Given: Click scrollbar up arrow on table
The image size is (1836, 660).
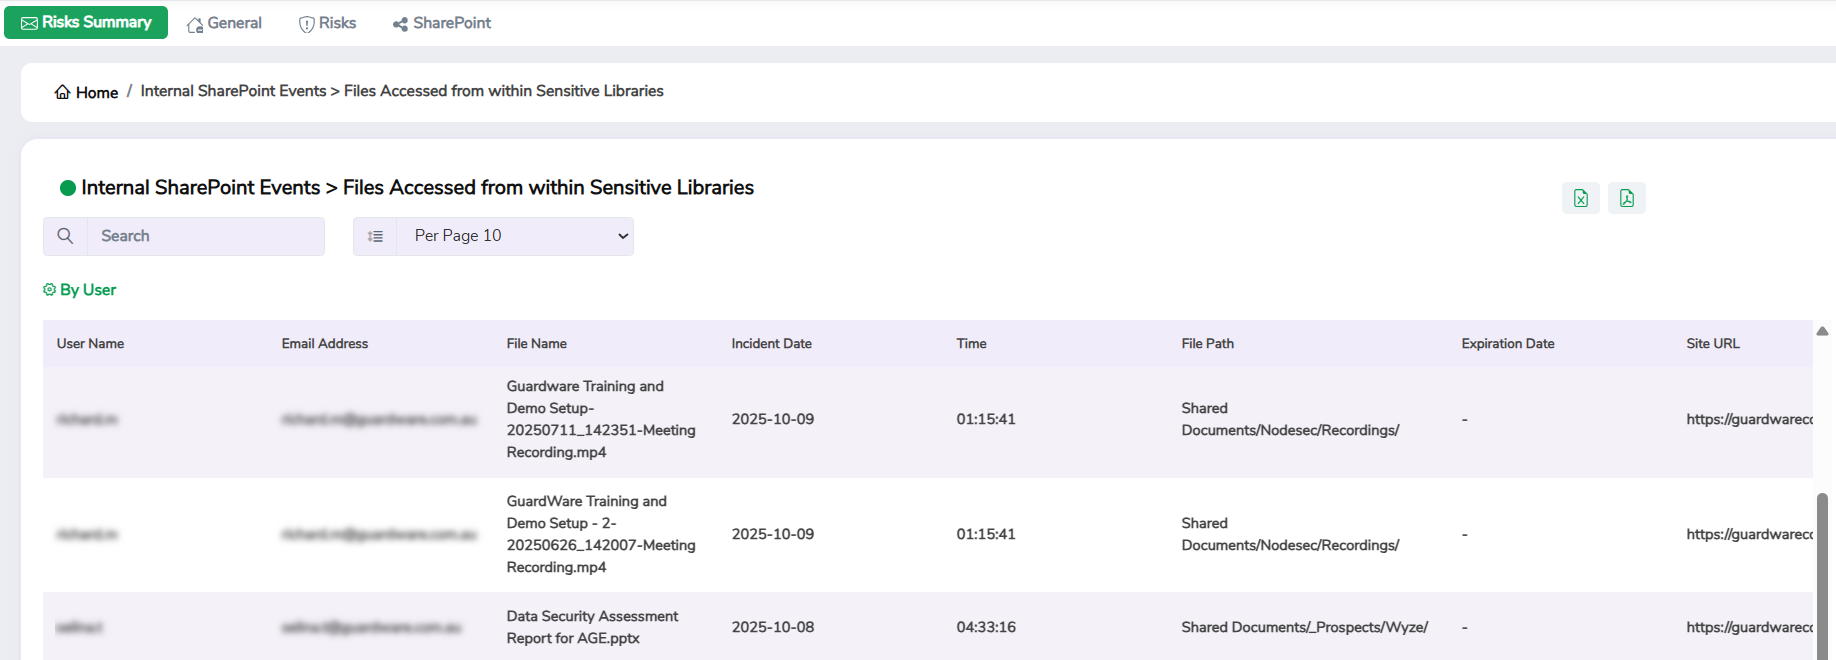Looking at the screenshot, I should coord(1822,331).
